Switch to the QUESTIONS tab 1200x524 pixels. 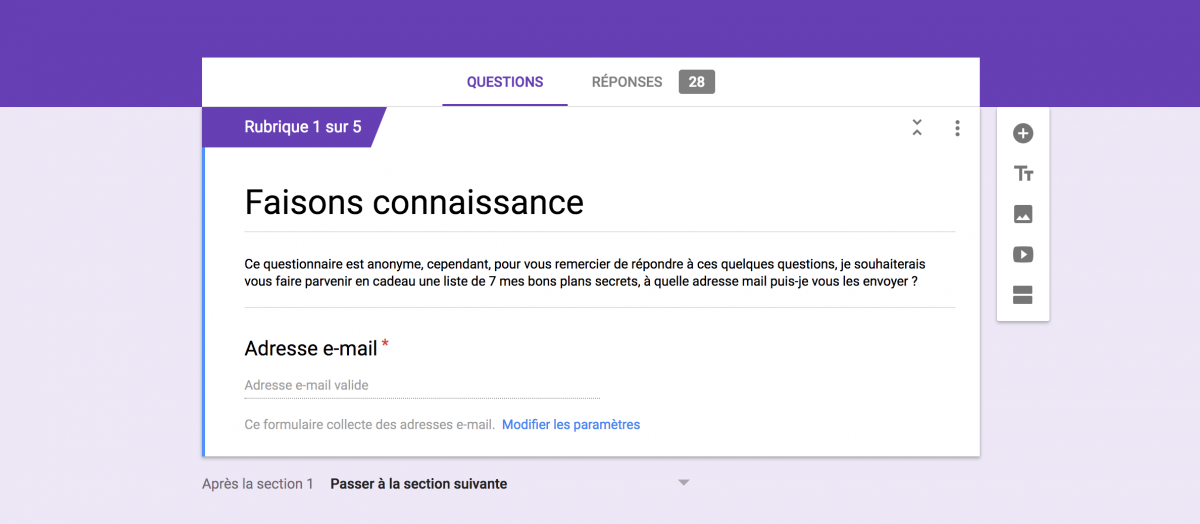505,82
